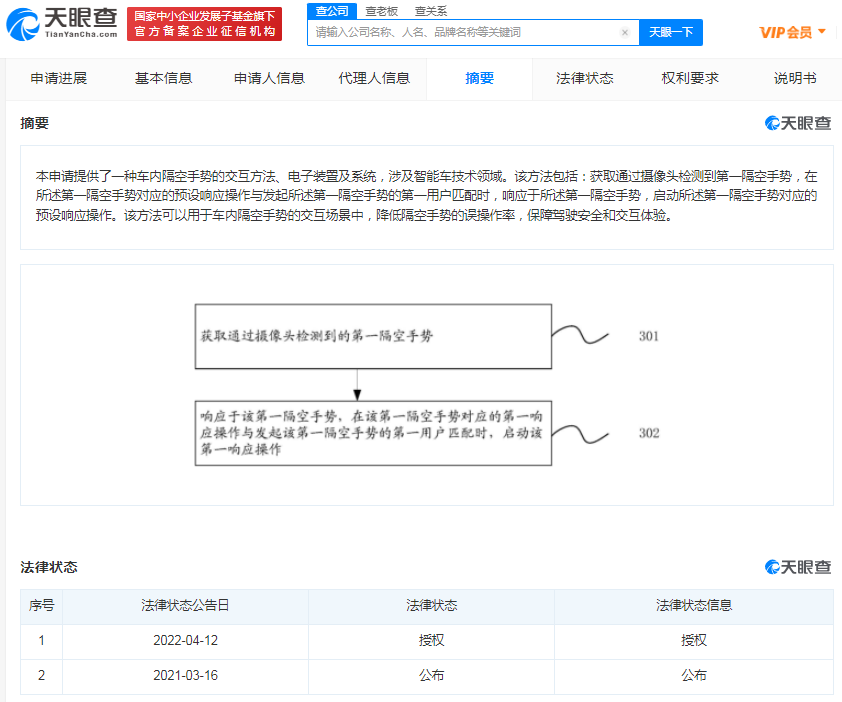
Task: Click row number 2 cell
Action: point(41,676)
